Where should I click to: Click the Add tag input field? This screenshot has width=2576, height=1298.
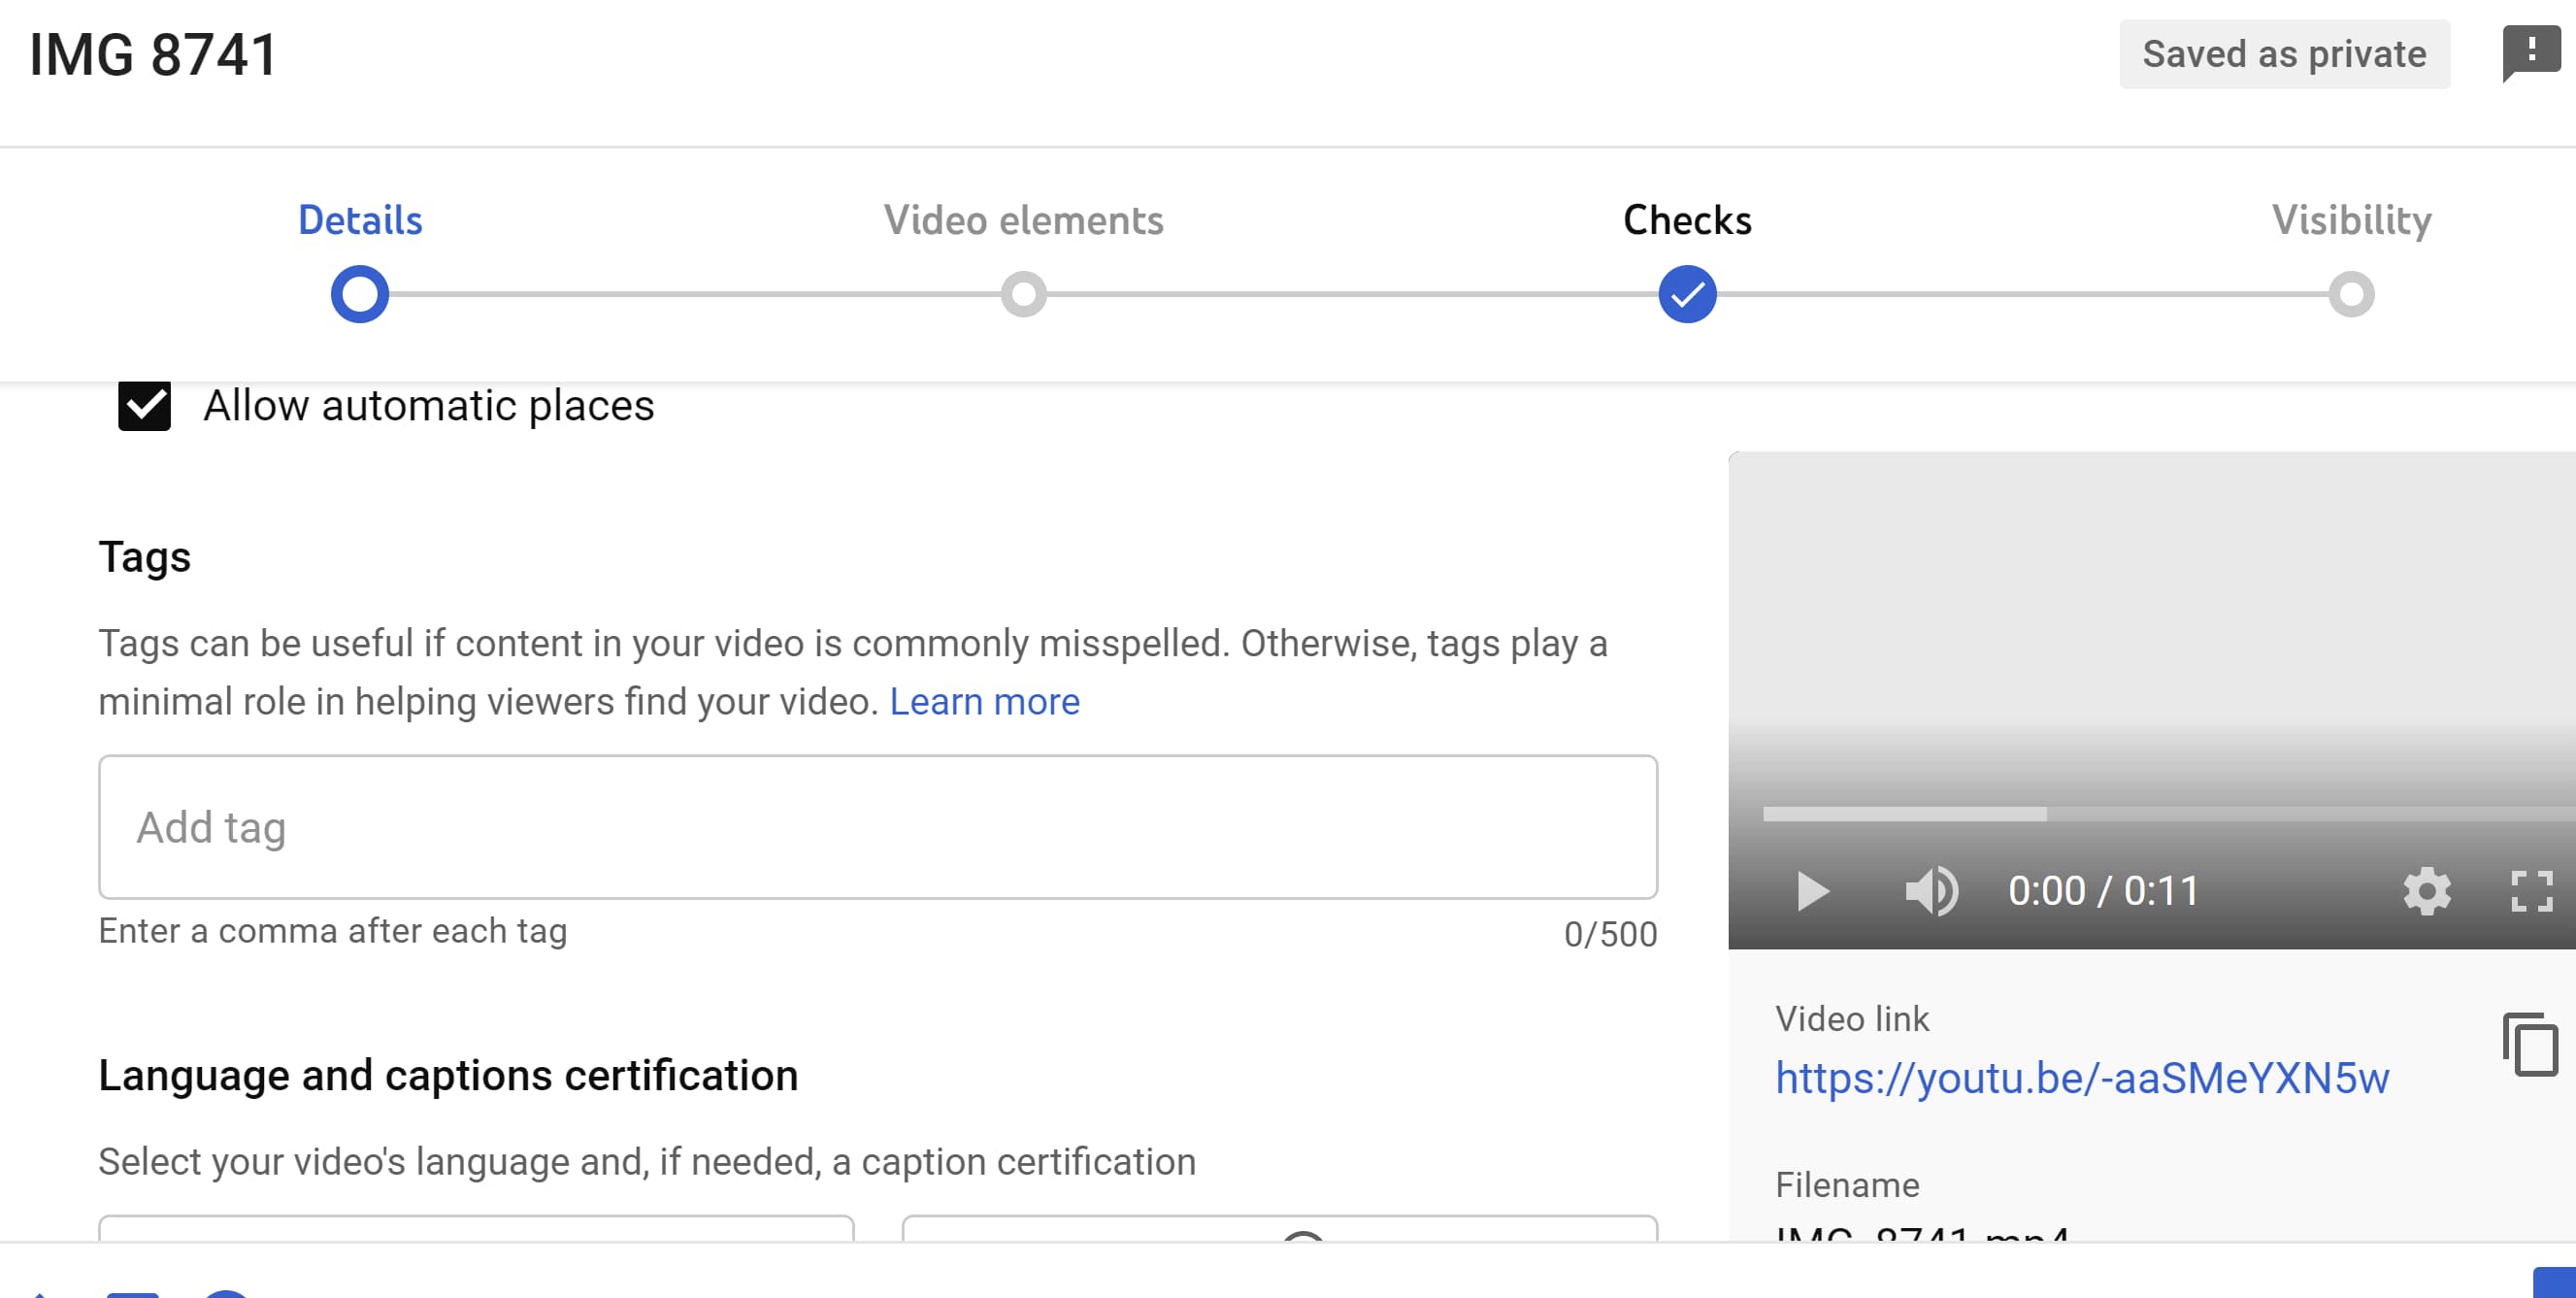[x=878, y=827]
